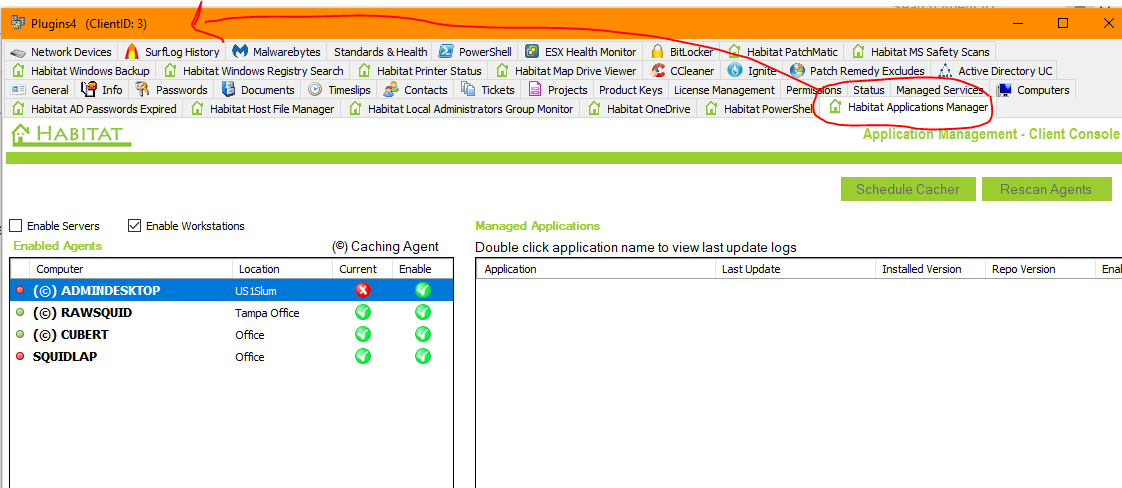Click the green Enable checkmark for ADMINDESKTOP
This screenshot has height=488, width=1122.
422,290
